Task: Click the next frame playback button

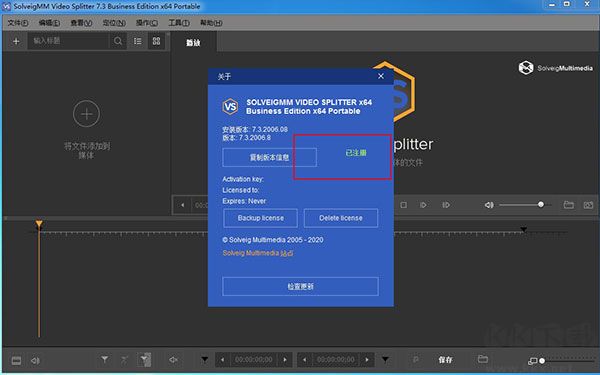Action: pos(423,205)
